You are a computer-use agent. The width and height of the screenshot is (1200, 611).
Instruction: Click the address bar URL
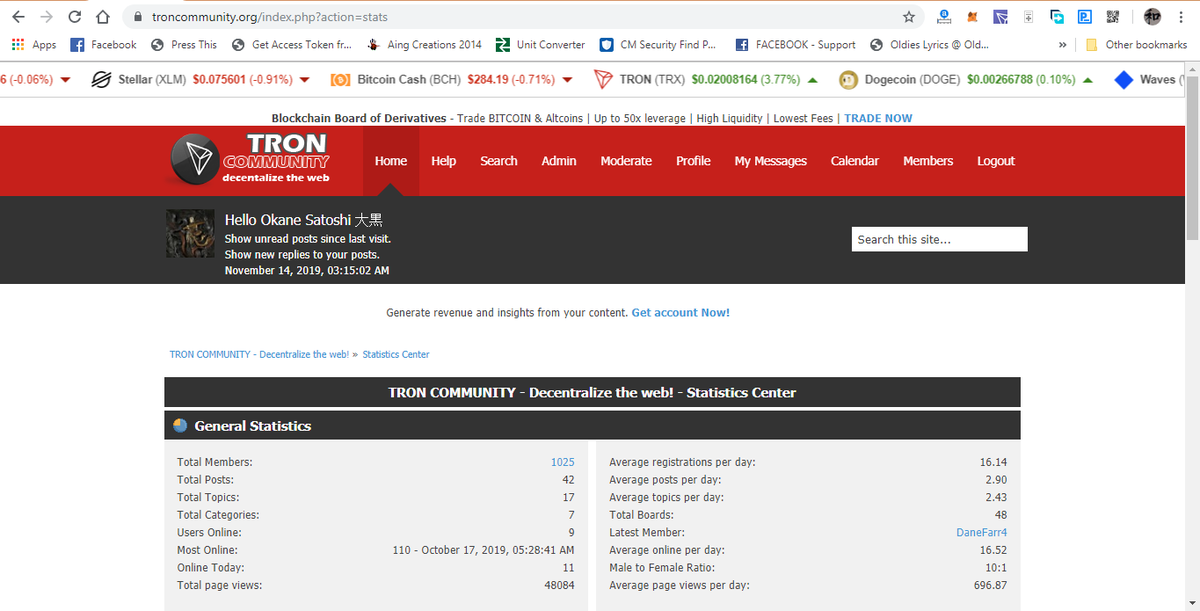(x=270, y=17)
